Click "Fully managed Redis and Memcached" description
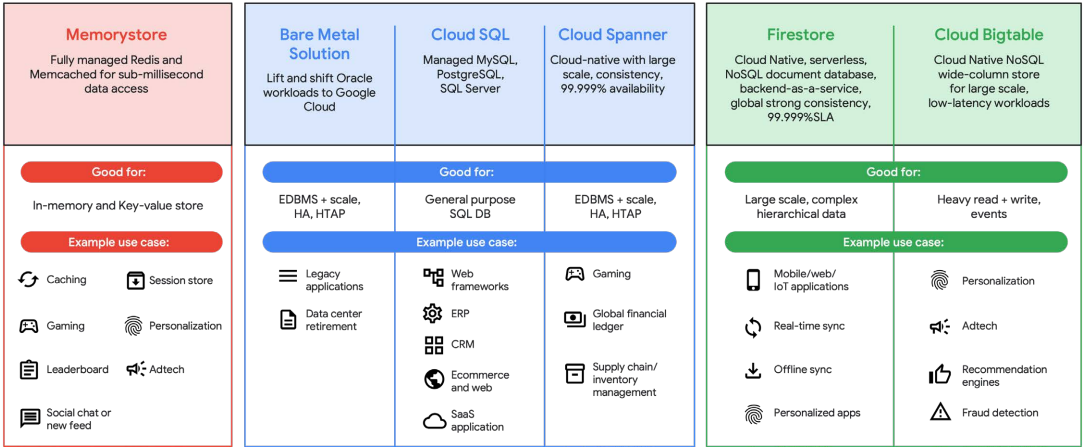 pyautogui.click(x=116, y=74)
